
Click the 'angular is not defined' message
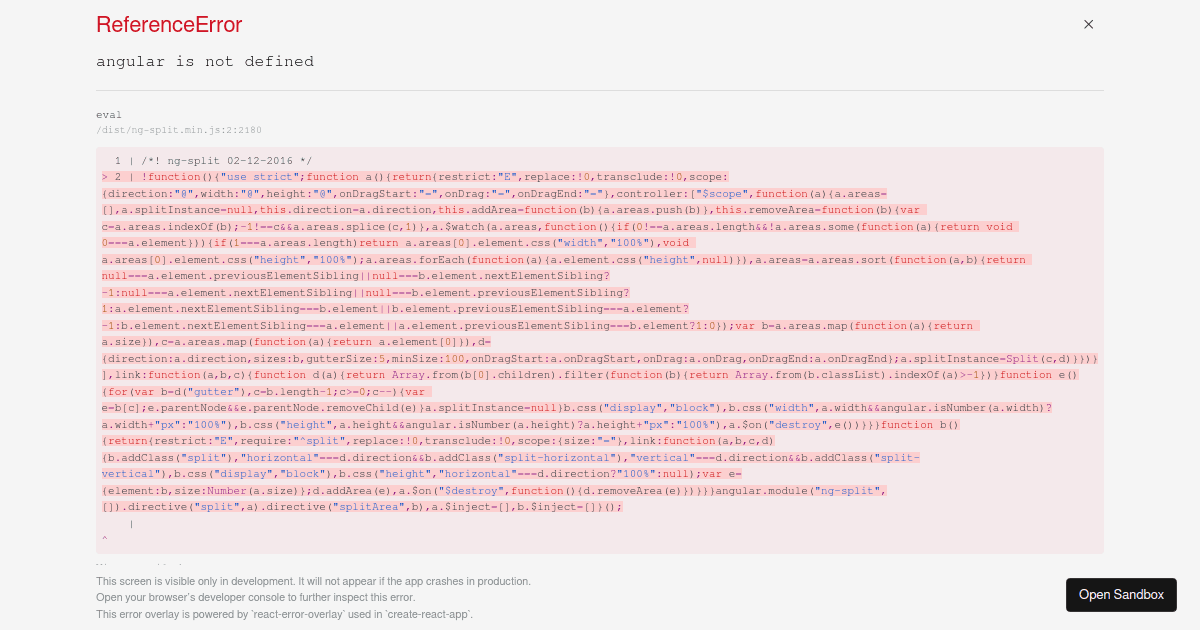click(205, 61)
